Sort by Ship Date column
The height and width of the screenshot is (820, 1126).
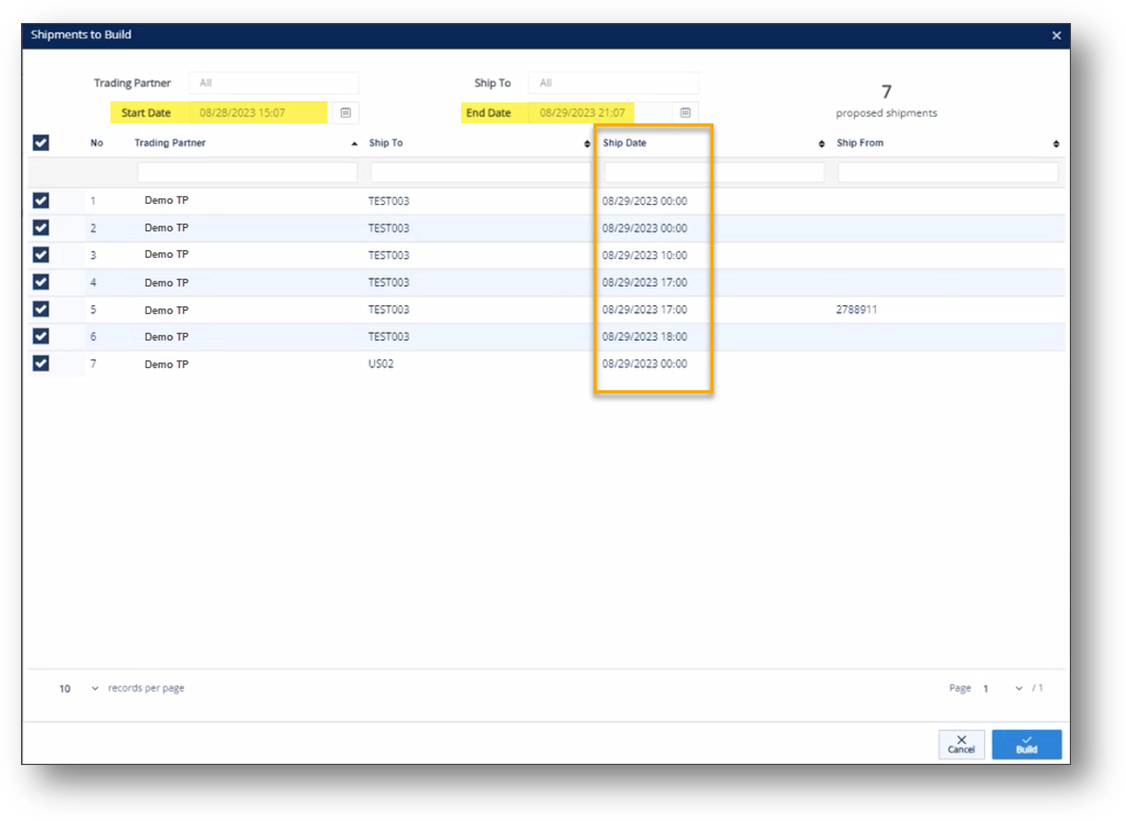pos(821,144)
